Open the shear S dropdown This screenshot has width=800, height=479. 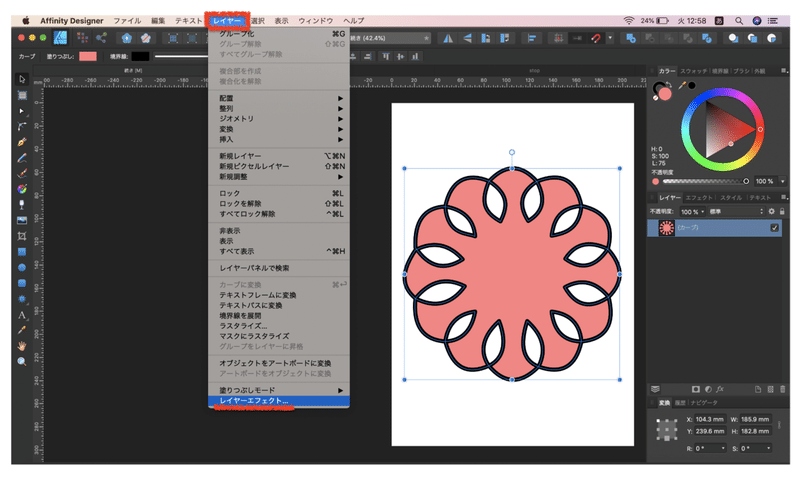pos(768,448)
